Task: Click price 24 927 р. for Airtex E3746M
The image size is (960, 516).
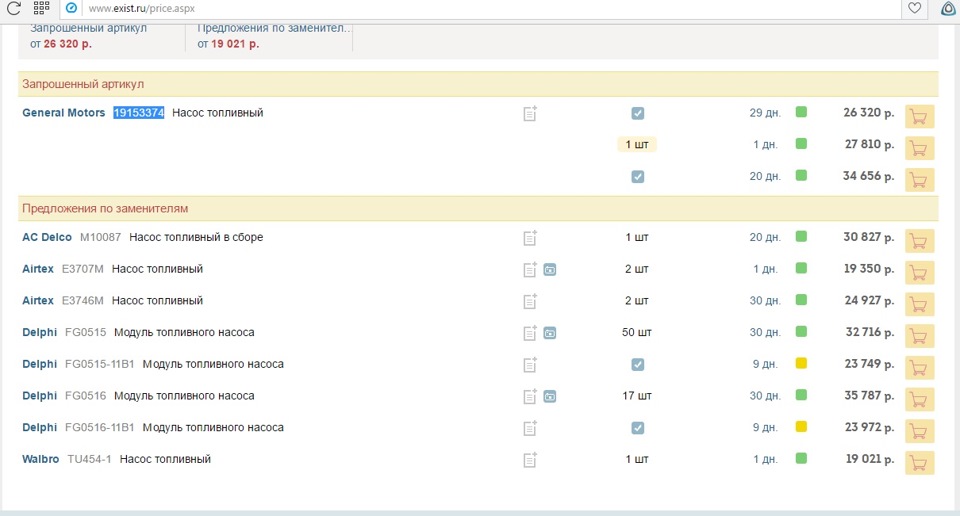Action: click(869, 301)
